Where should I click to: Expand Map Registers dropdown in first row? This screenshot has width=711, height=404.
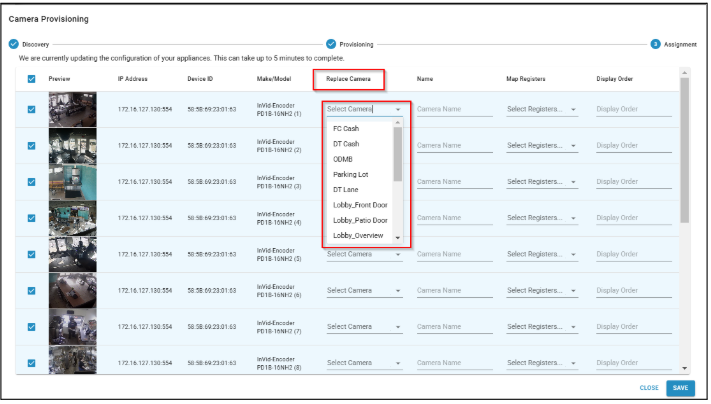pos(541,109)
